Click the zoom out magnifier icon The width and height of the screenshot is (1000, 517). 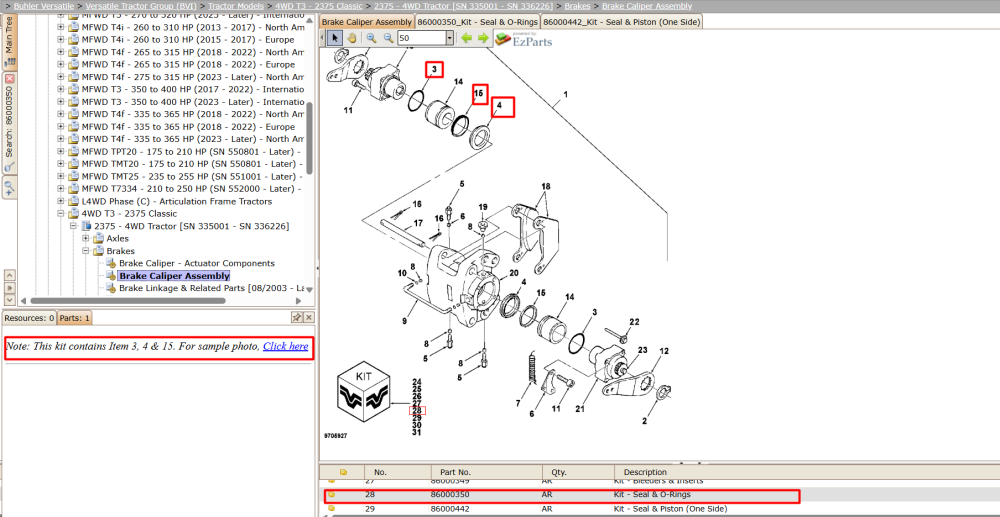[x=388, y=38]
